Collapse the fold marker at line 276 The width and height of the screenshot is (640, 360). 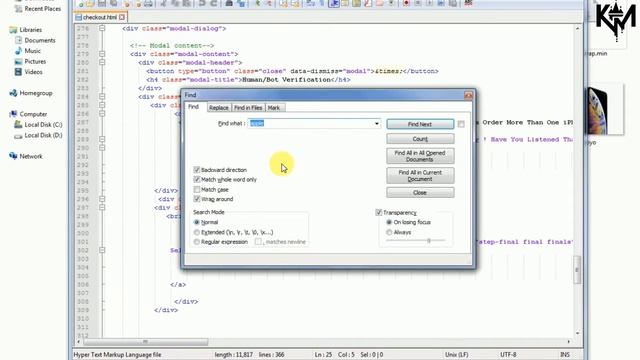tap(102, 29)
